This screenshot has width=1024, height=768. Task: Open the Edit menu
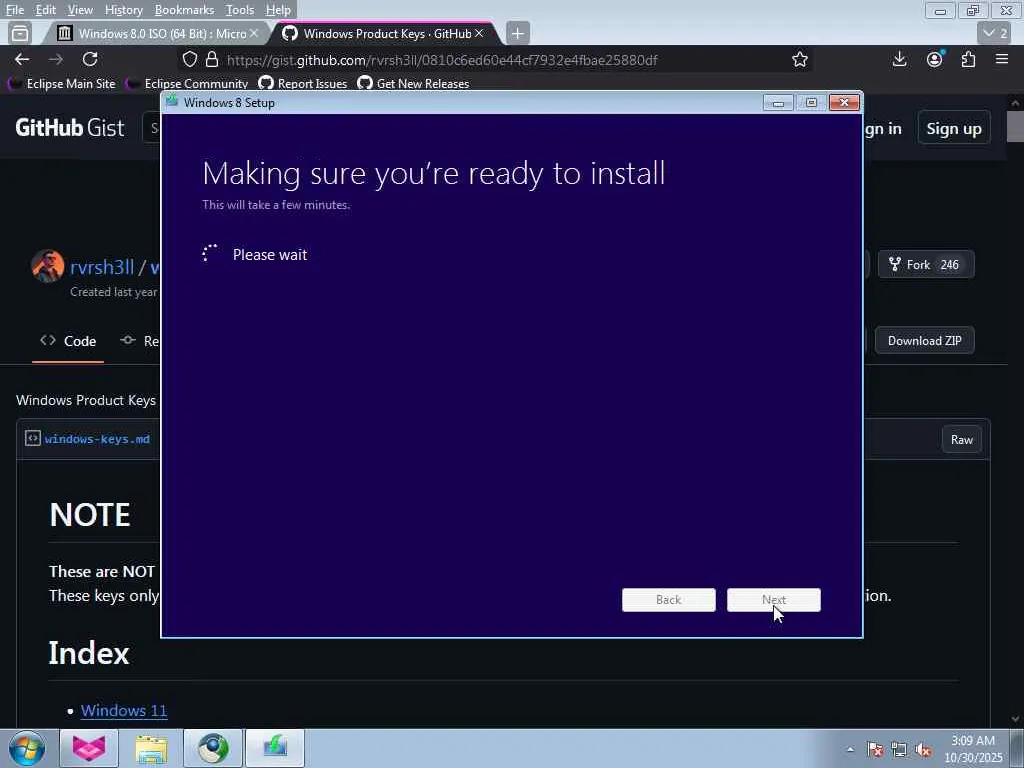point(45,10)
